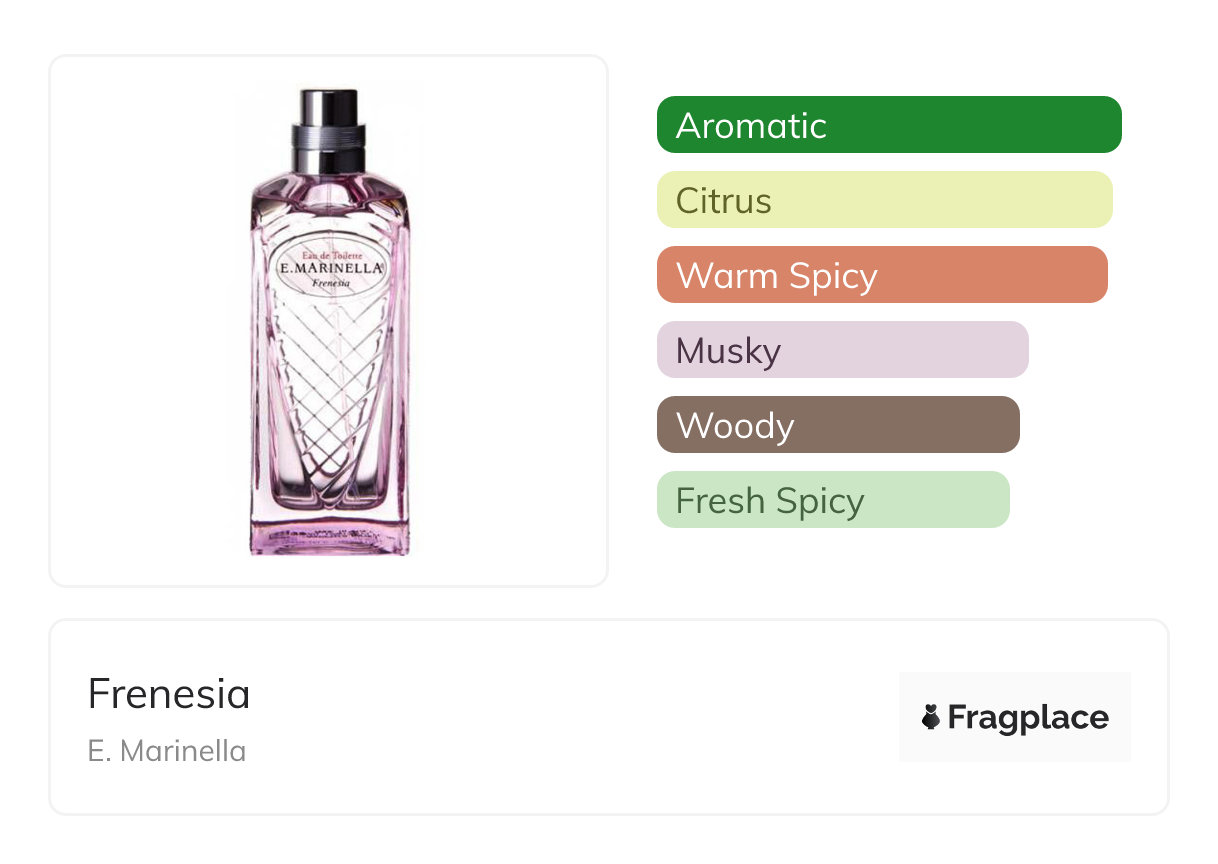Click the empty area left of the bottle
The image size is (1218, 864).
coord(140,320)
